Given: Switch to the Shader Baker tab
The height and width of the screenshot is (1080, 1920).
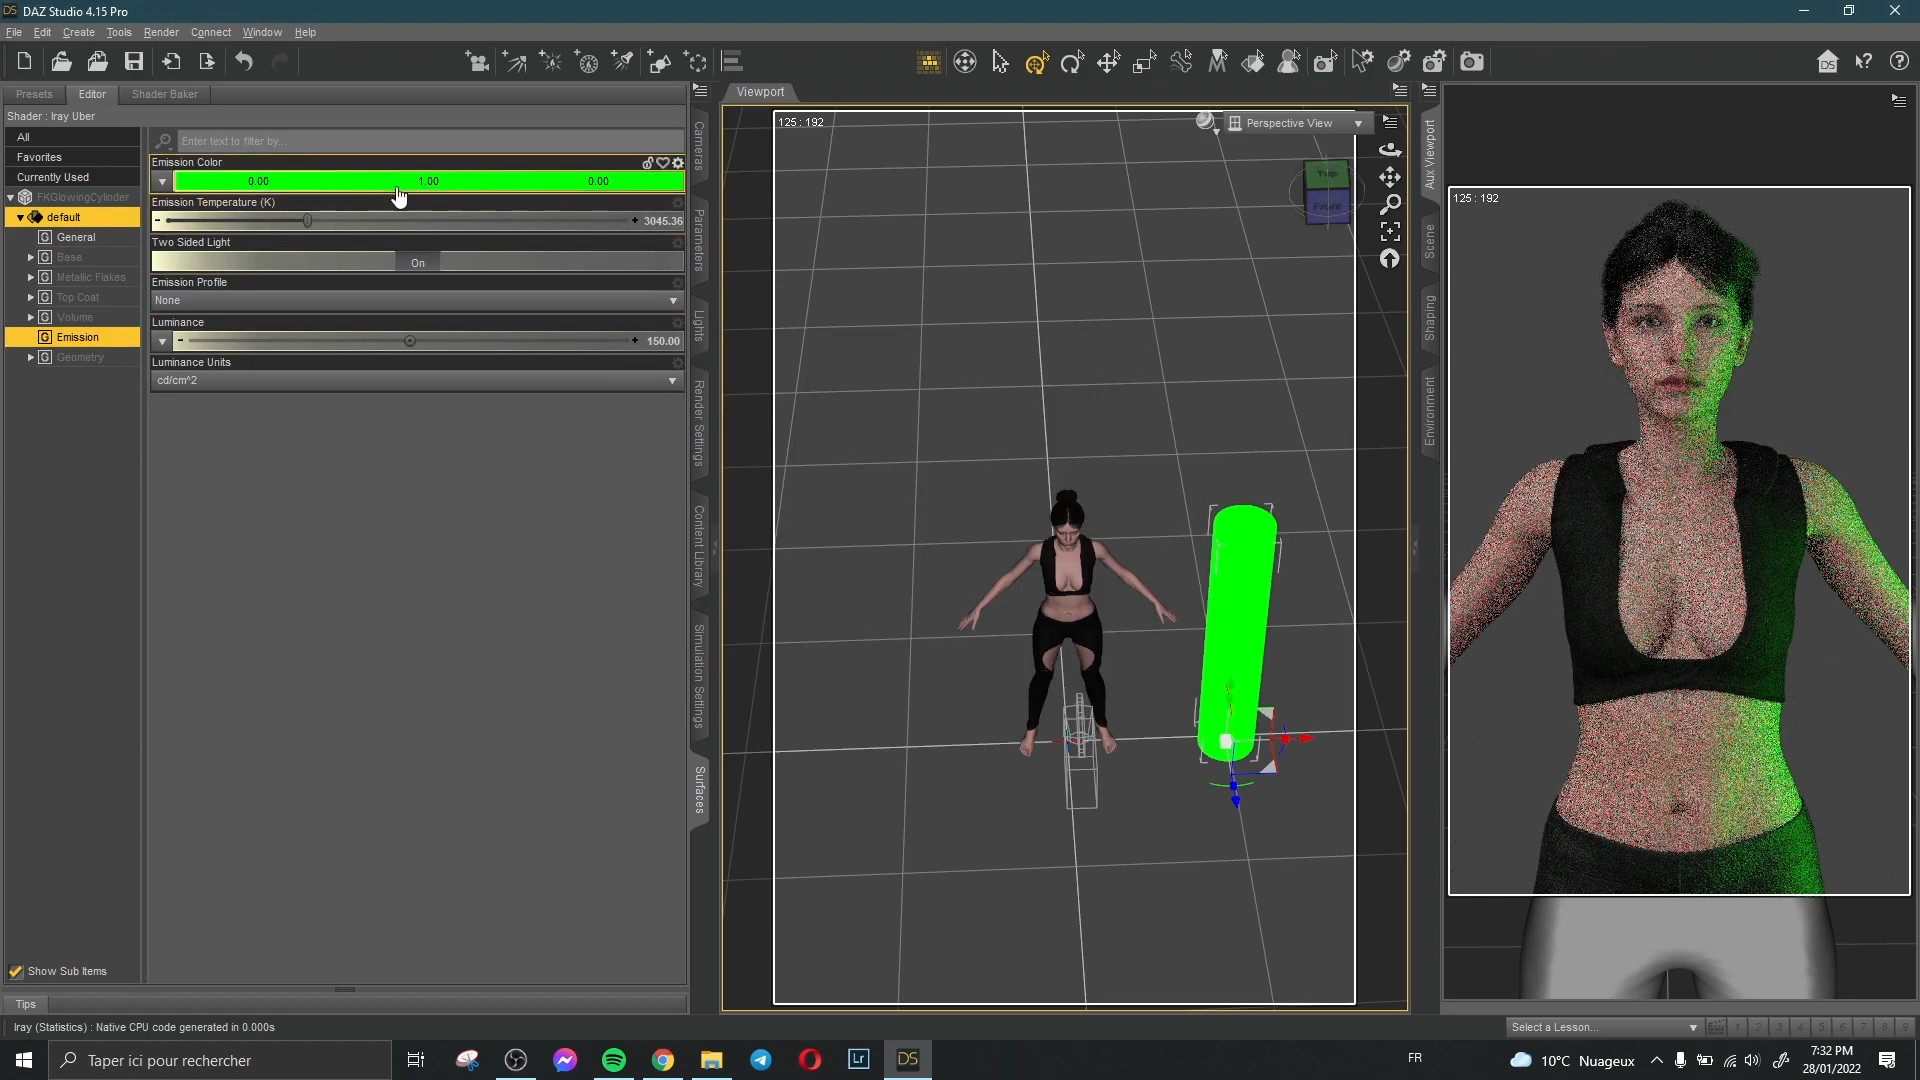Looking at the screenshot, I should click(x=165, y=94).
